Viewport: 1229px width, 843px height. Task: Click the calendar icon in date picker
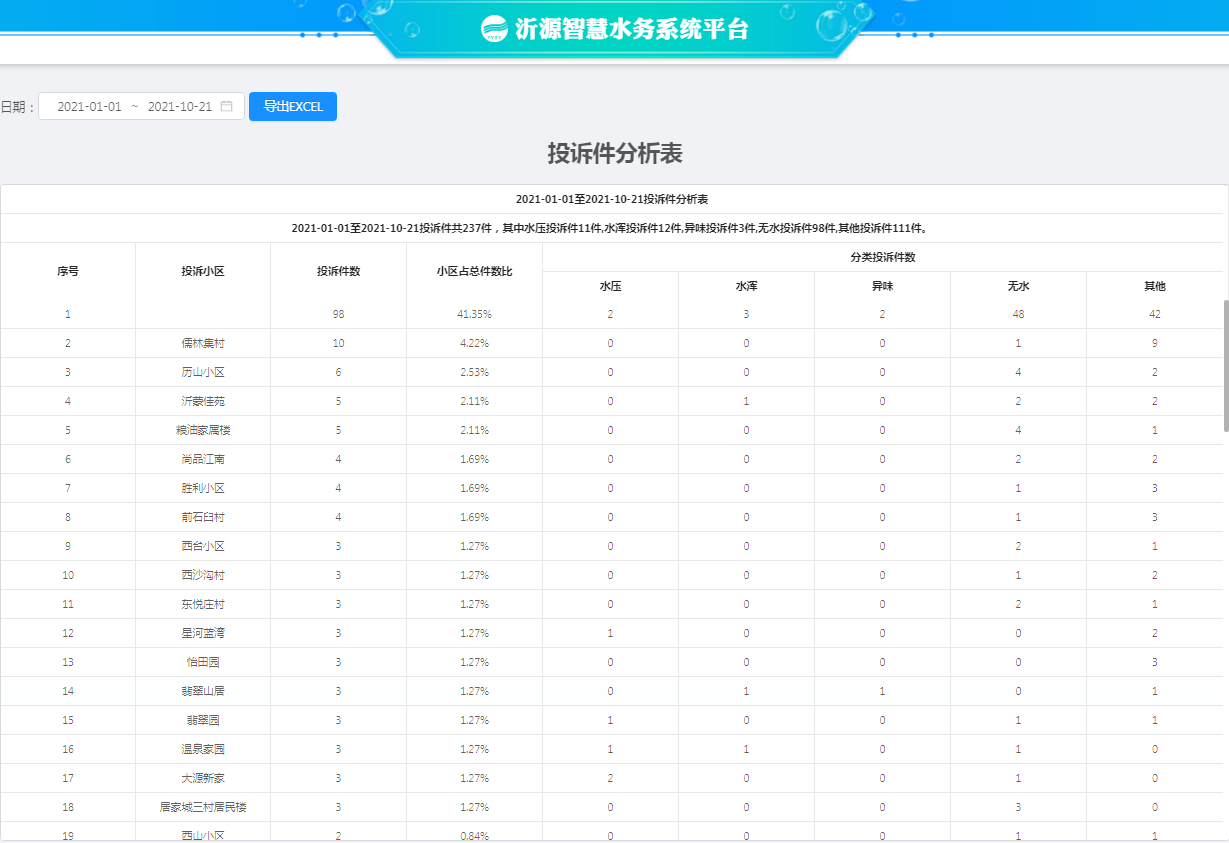pos(227,106)
